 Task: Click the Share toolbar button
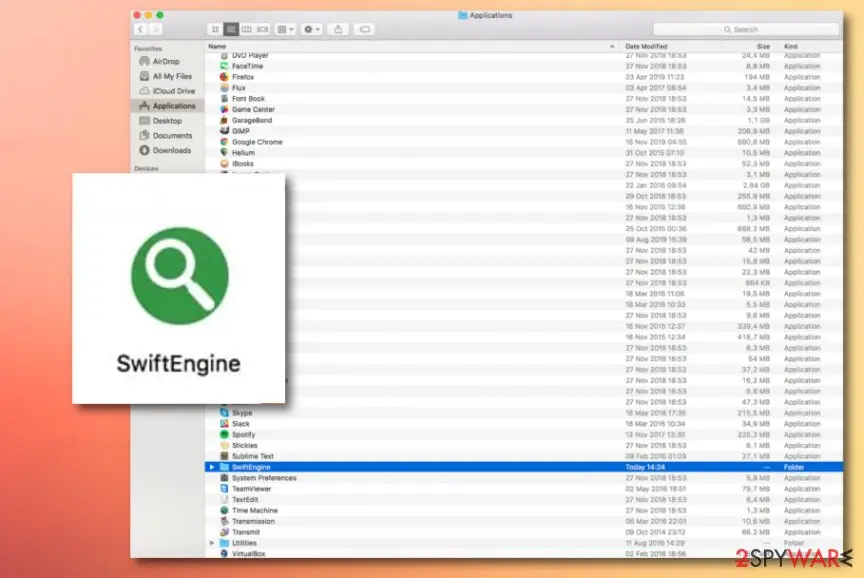tap(338, 29)
